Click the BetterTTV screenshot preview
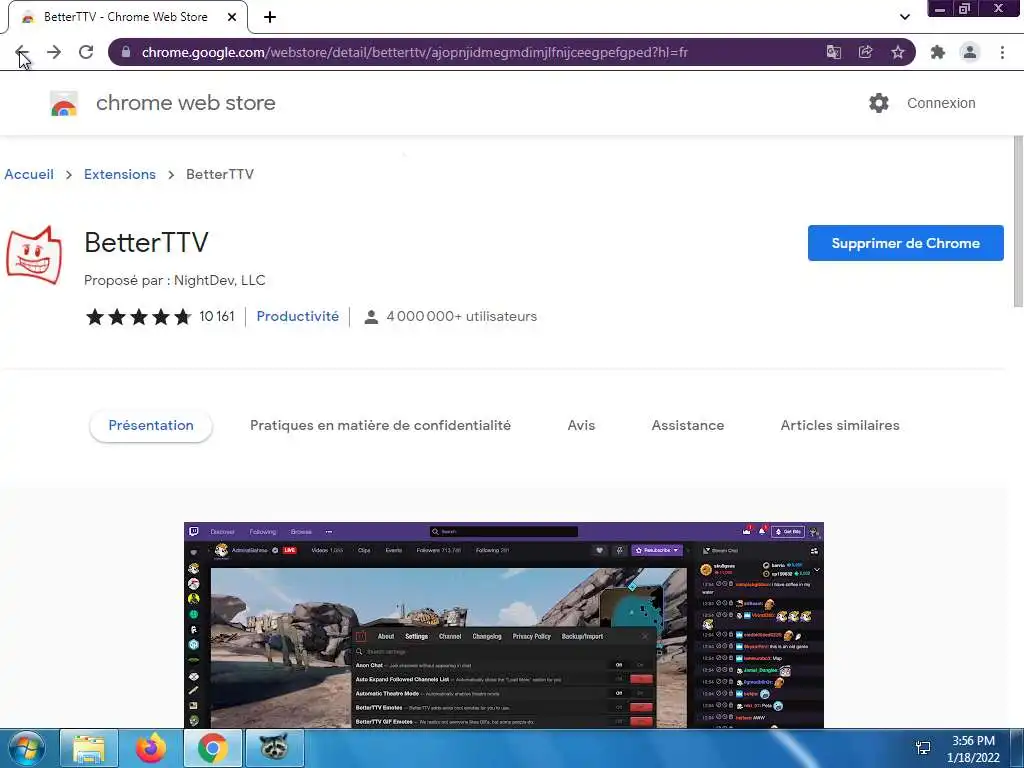Screen dimensions: 1024x768 coord(504,625)
